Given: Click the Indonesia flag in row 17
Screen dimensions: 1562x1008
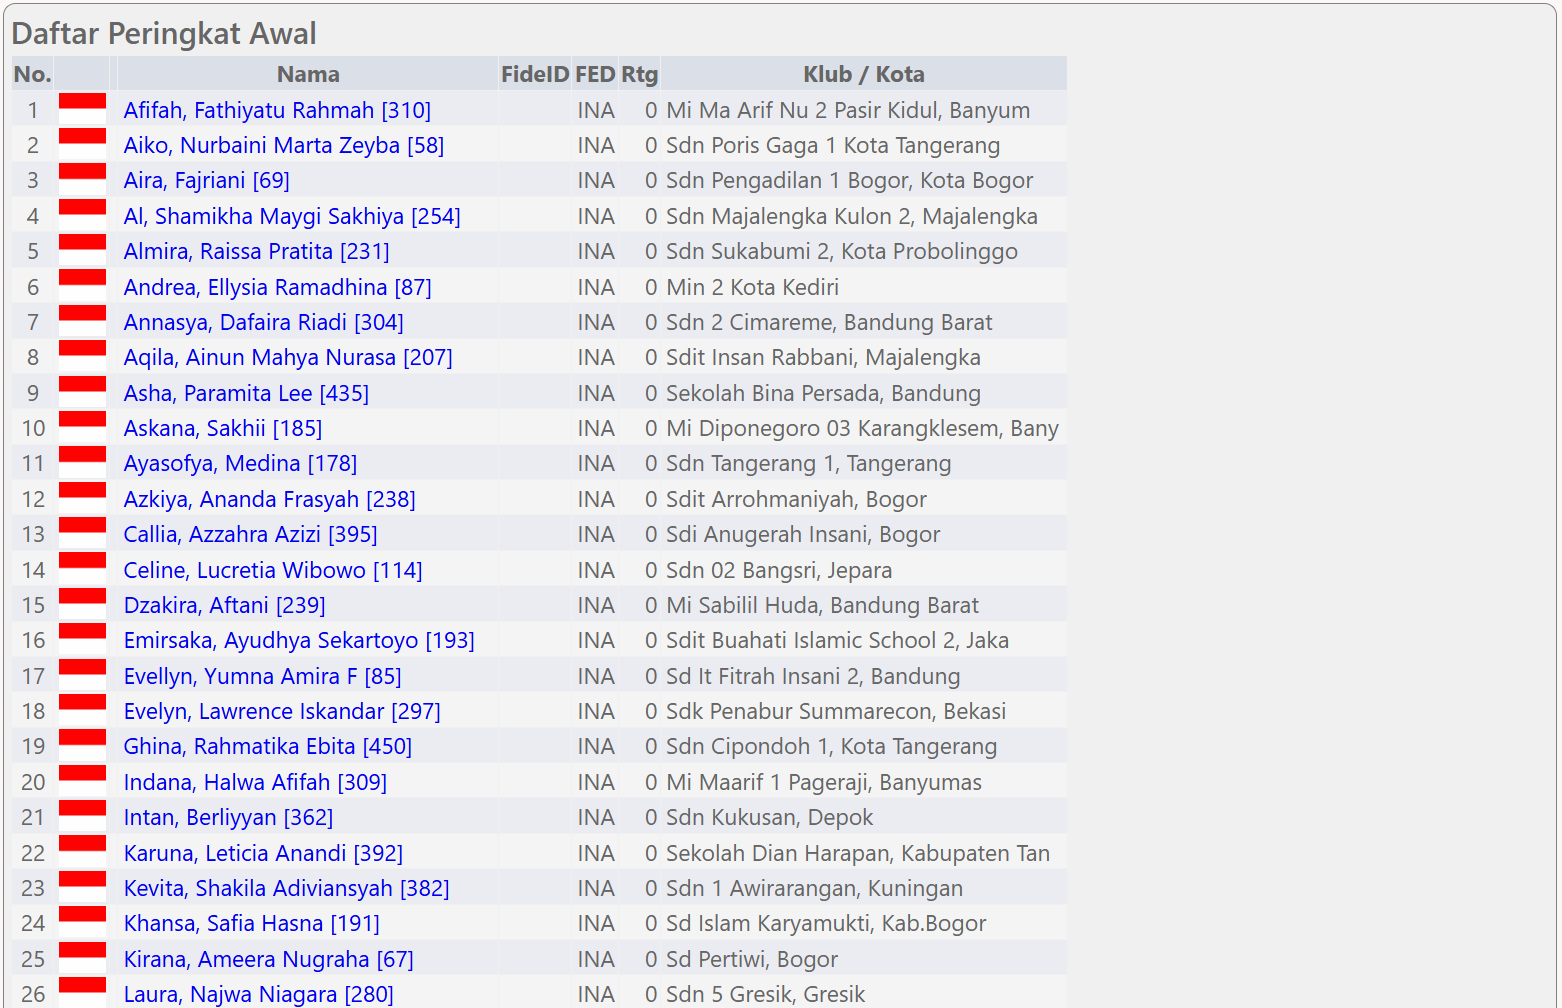Looking at the screenshot, I should click(x=82, y=674).
